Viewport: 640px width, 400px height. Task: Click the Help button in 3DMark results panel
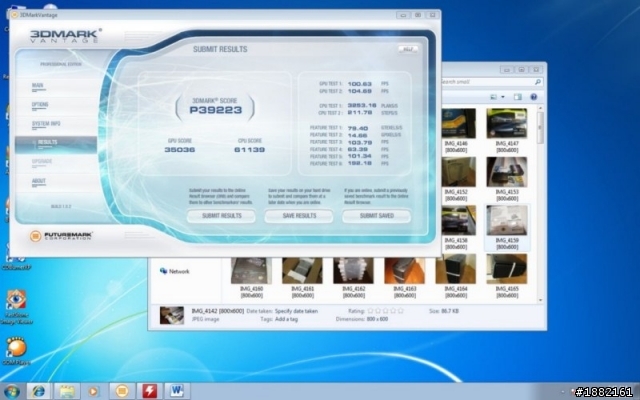coord(407,49)
